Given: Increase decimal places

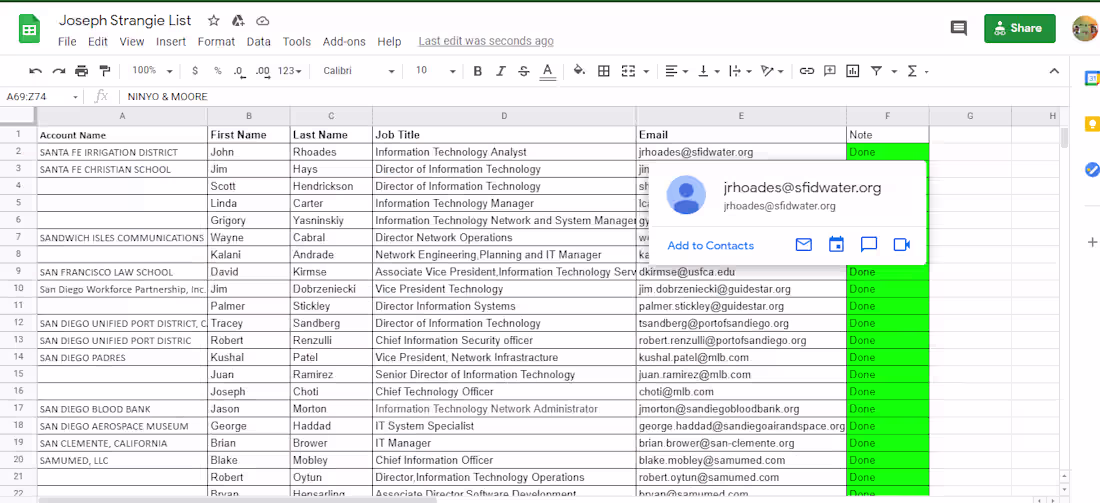Looking at the screenshot, I should click(x=263, y=71).
